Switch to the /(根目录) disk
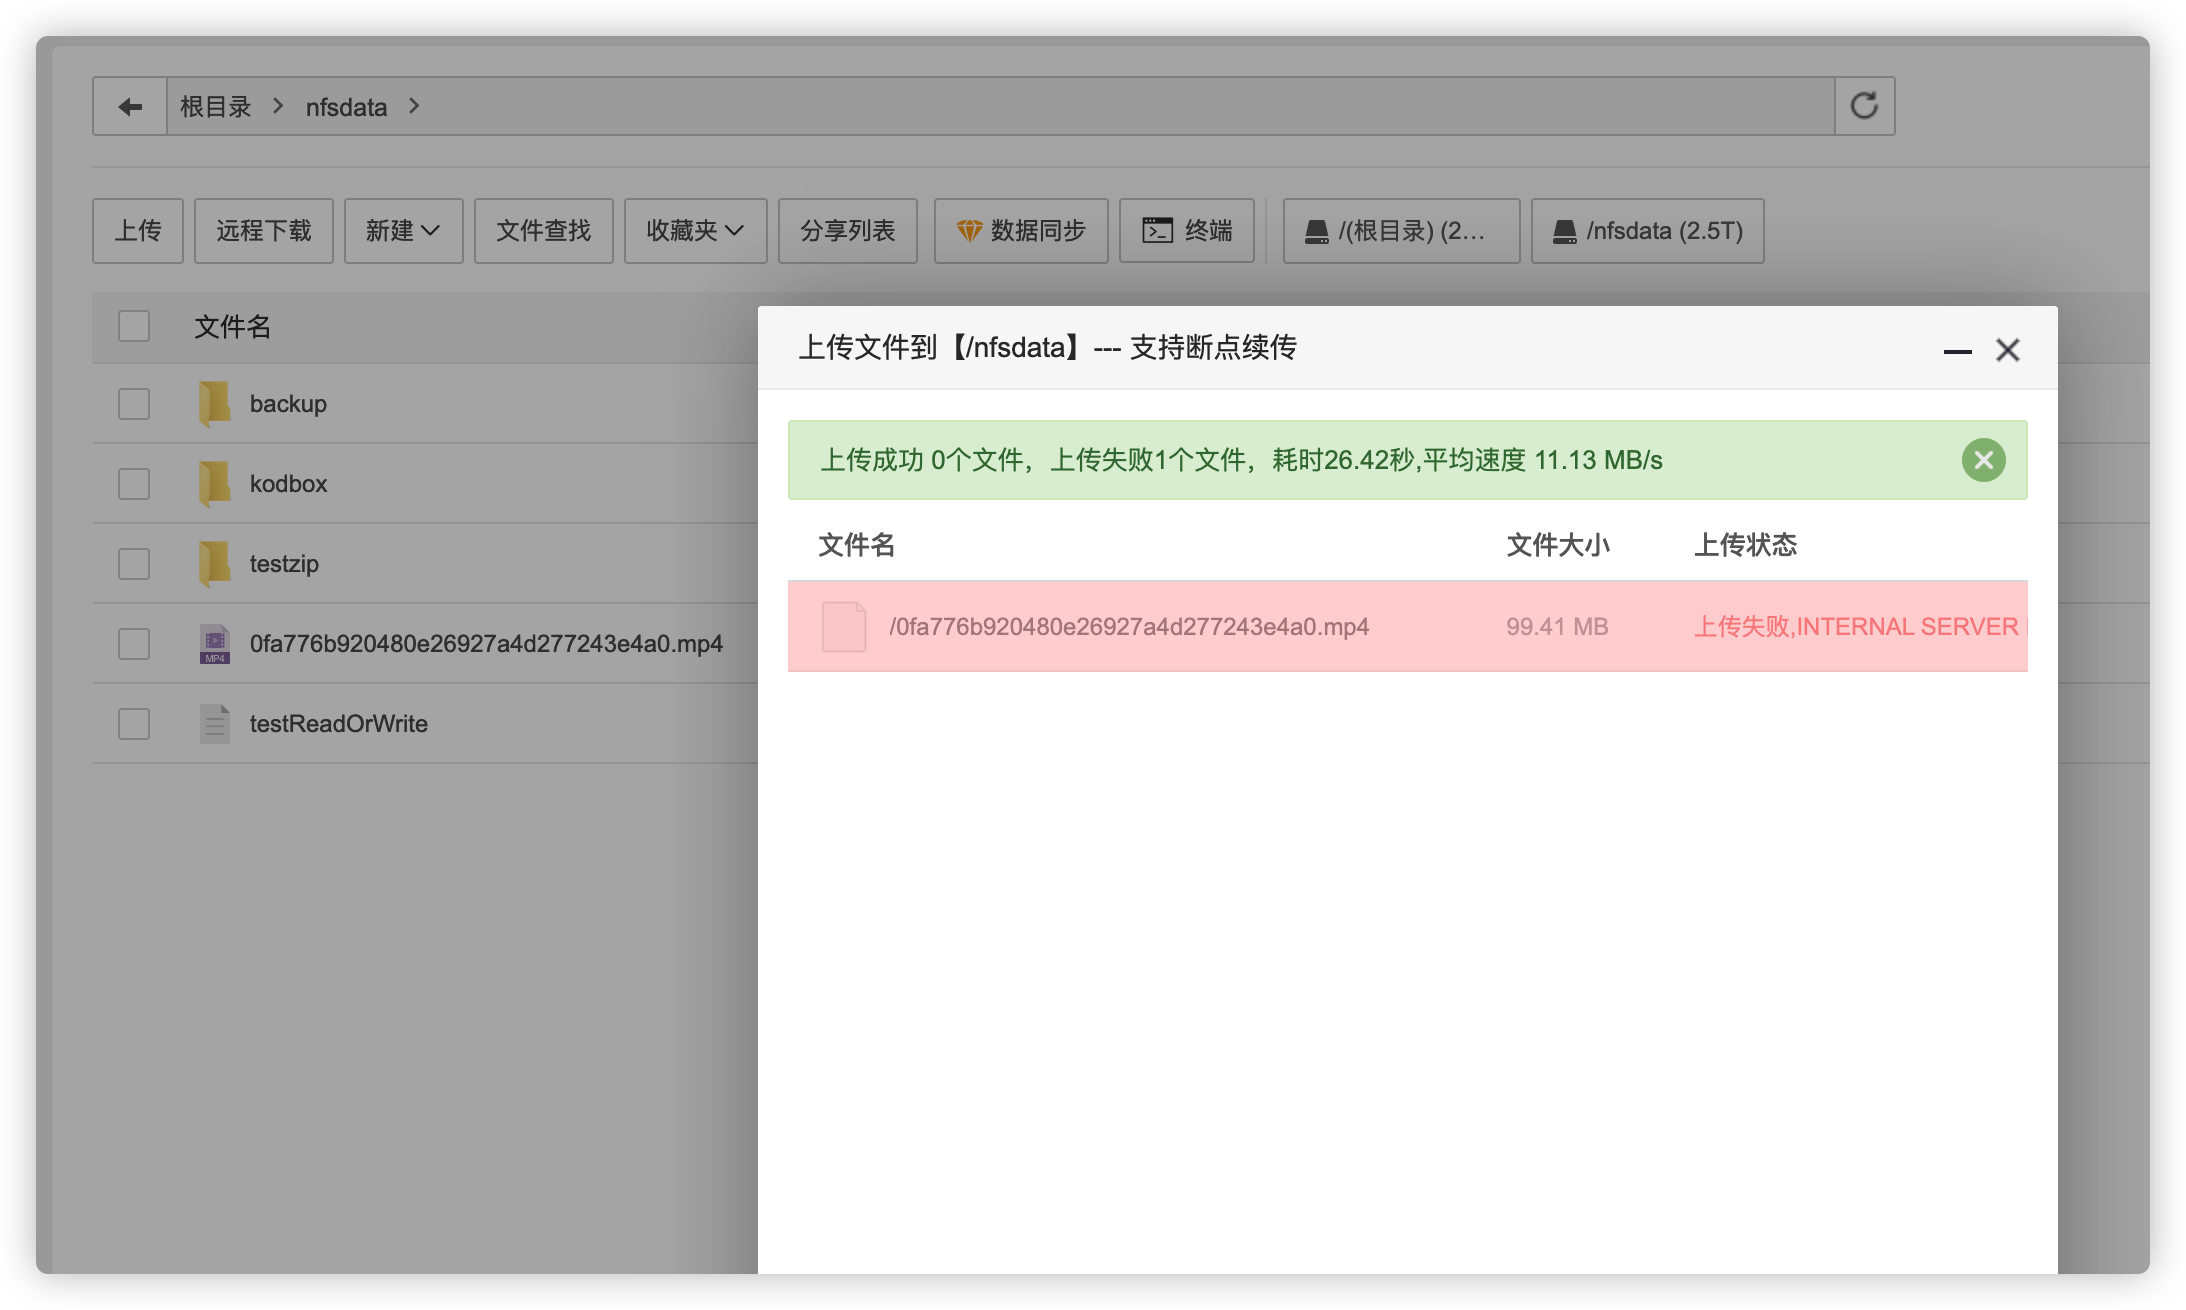 click(x=1401, y=231)
